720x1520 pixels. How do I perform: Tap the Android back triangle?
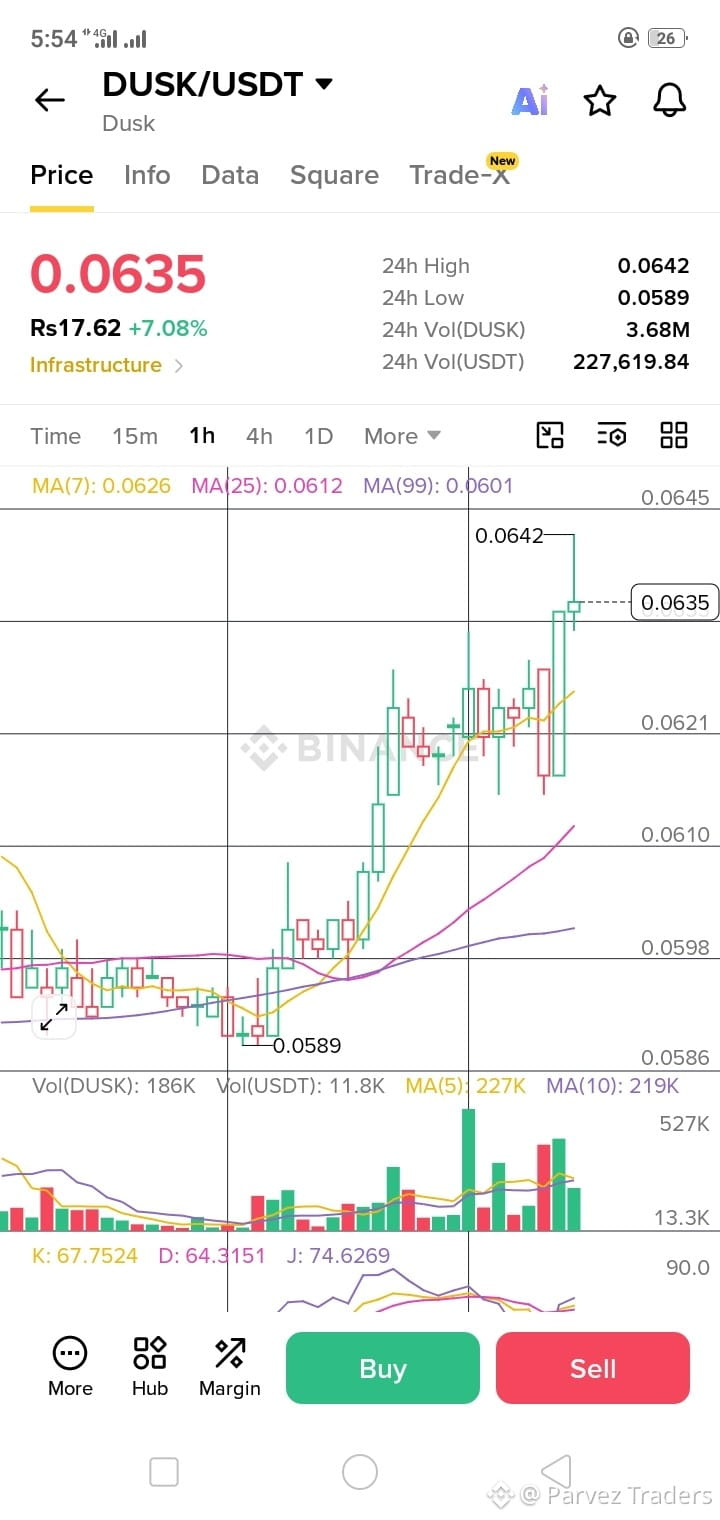coord(555,1472)
